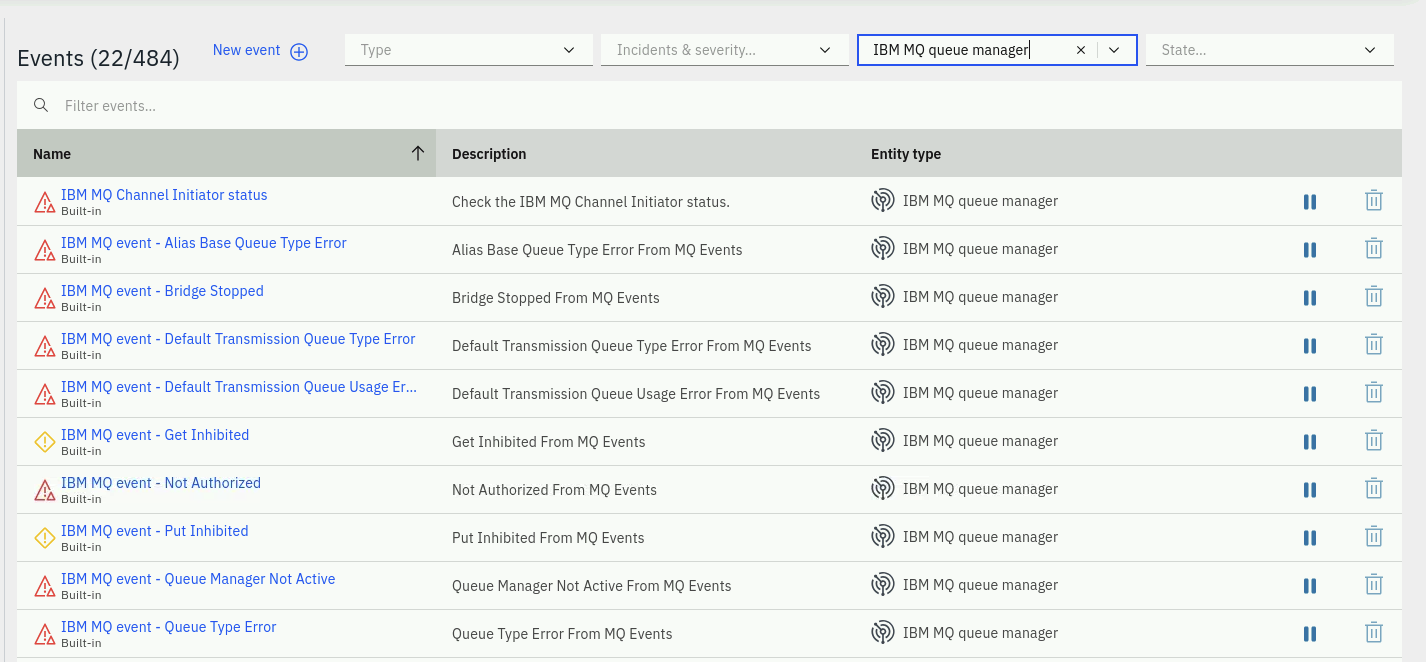1426x662 pixels.
Task: Click sort arrow in Name column header
Action: tap(418, 153)
